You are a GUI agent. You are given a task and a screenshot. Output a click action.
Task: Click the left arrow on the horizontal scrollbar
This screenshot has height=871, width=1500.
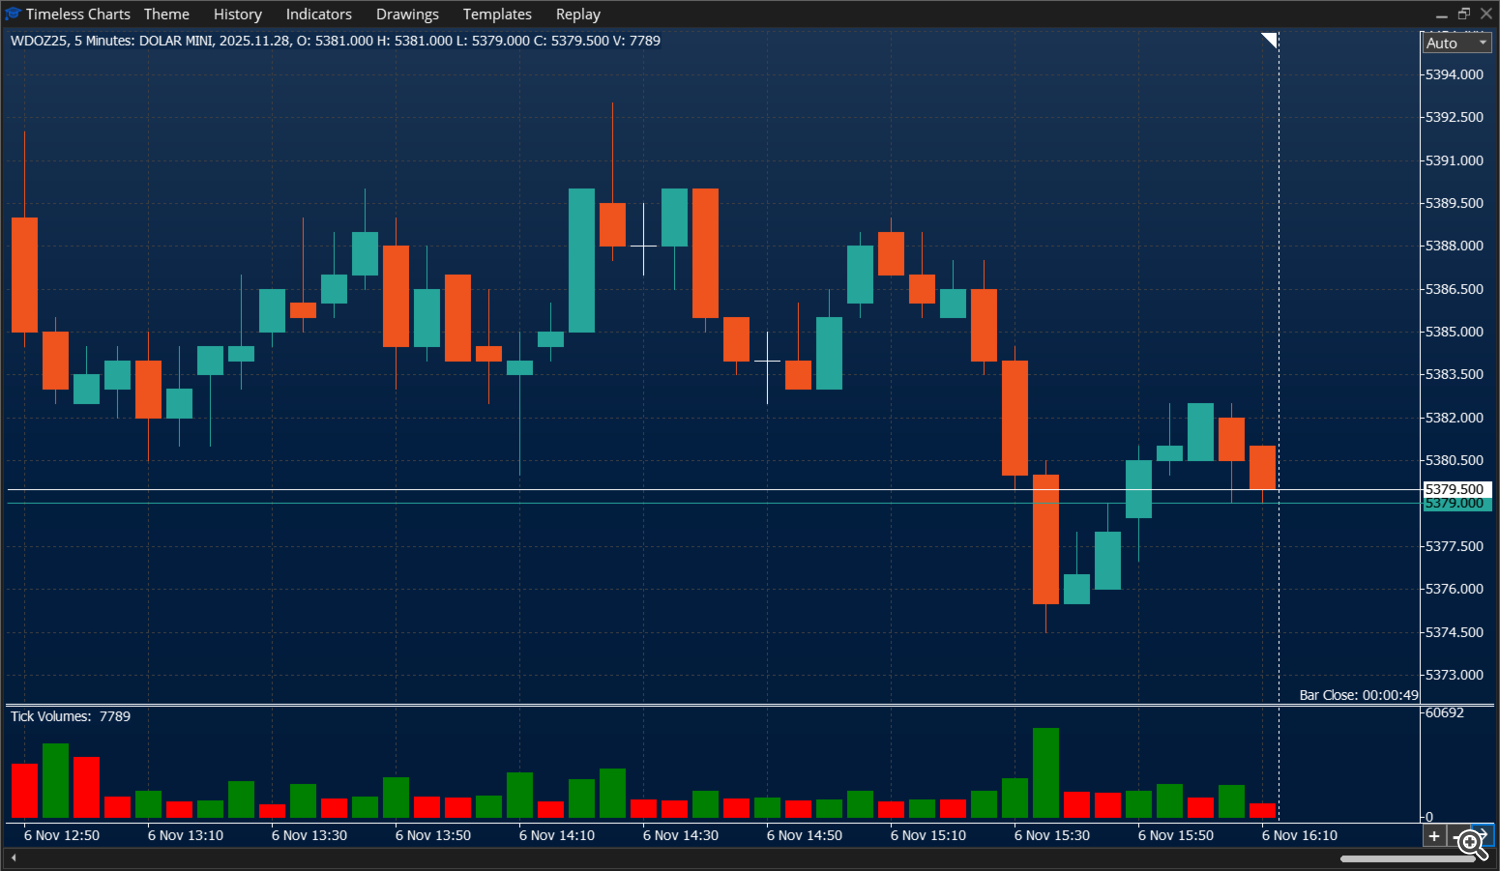pos(13,857)
